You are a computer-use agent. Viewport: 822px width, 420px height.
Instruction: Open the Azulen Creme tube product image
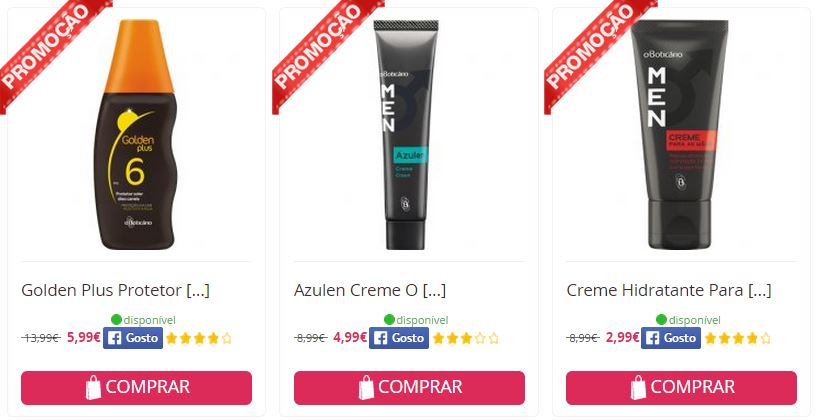(406, 135)
